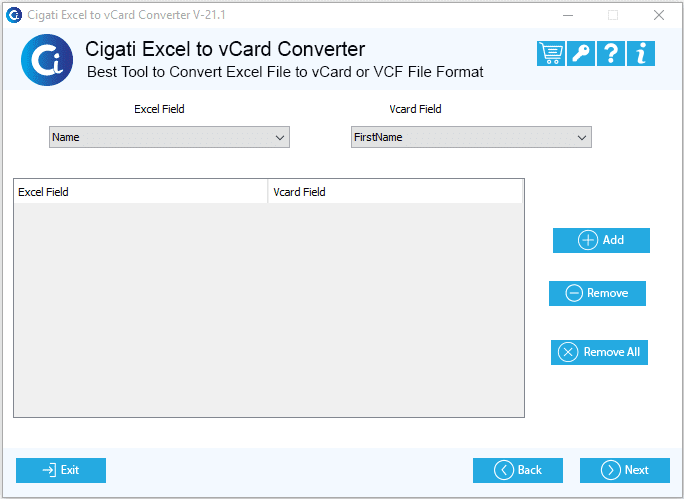Click the "Excel Field" label above dropdown
Viewport: 684px width, 499px height.
(159, 109)
